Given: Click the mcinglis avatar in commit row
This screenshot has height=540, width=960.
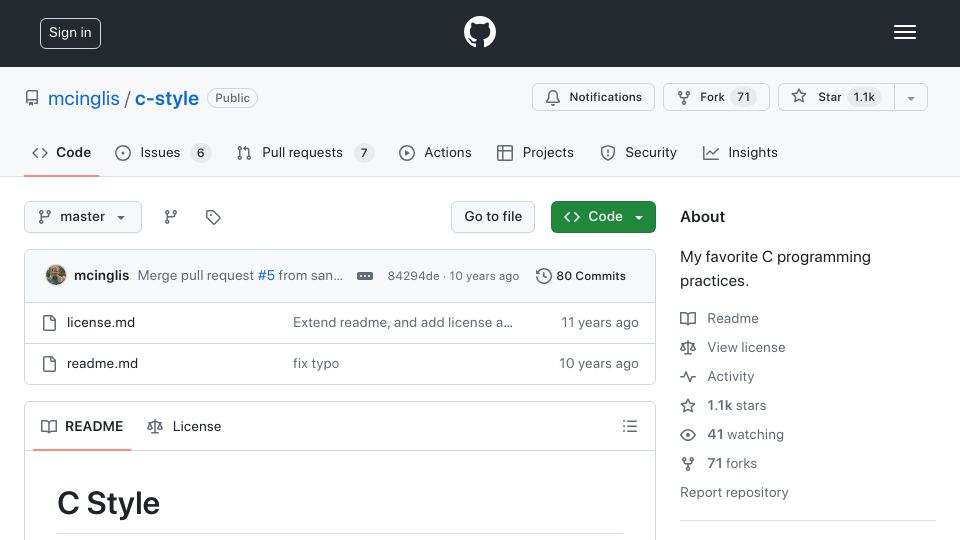Looking at the screenshot, I should (x=56, y=276).
